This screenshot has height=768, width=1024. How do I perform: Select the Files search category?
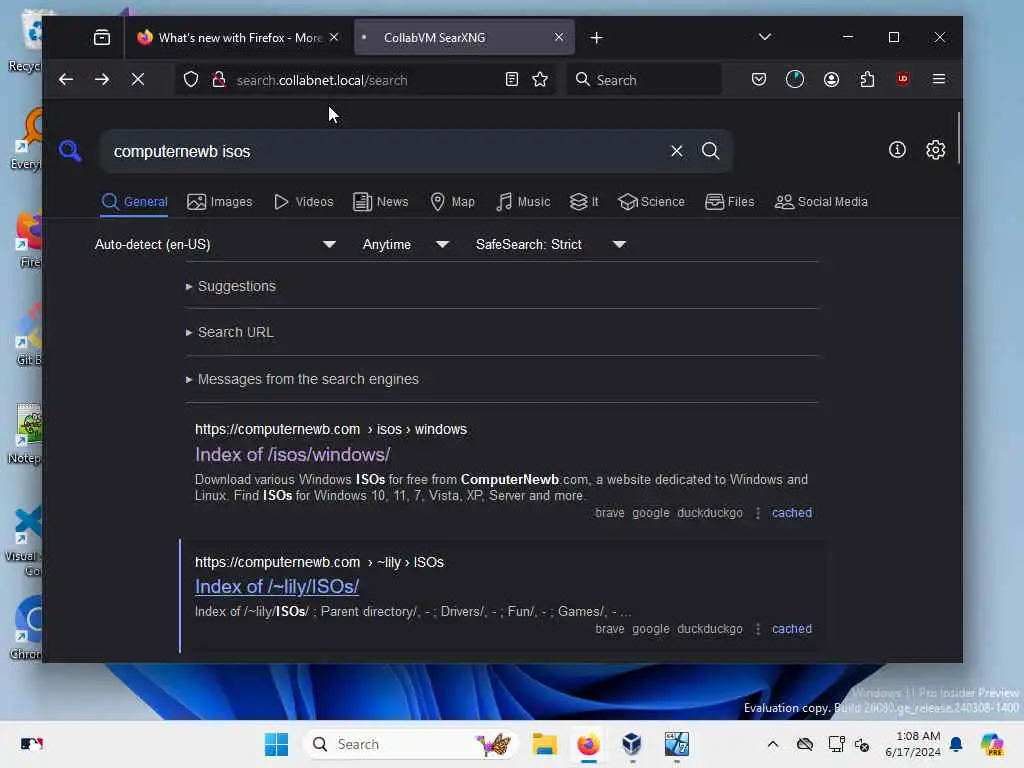point(730,202)
